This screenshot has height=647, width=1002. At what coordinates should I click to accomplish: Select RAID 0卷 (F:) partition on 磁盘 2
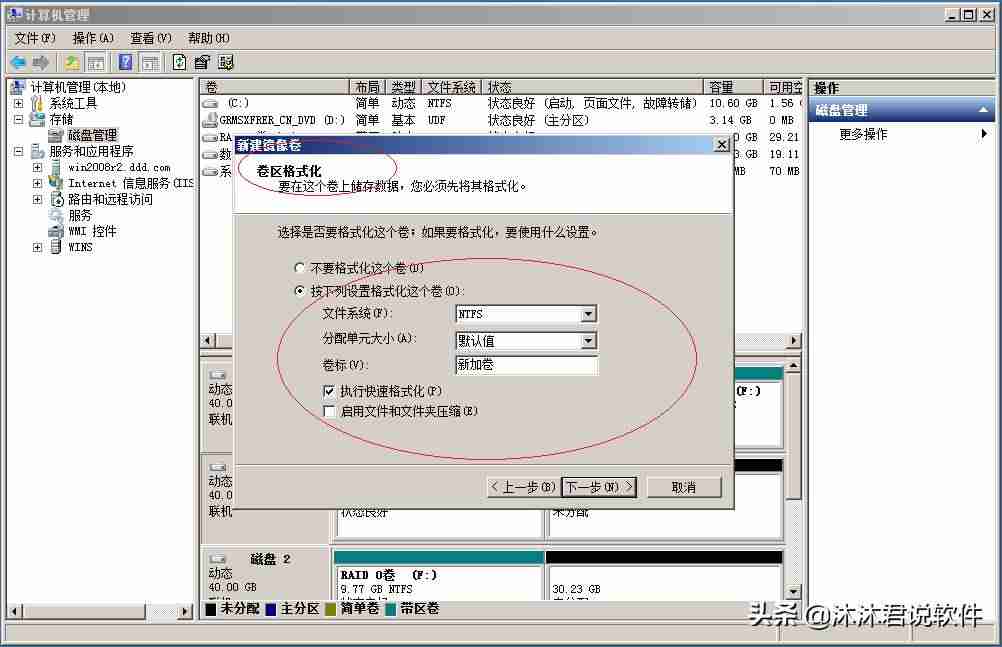coord(438,575)
